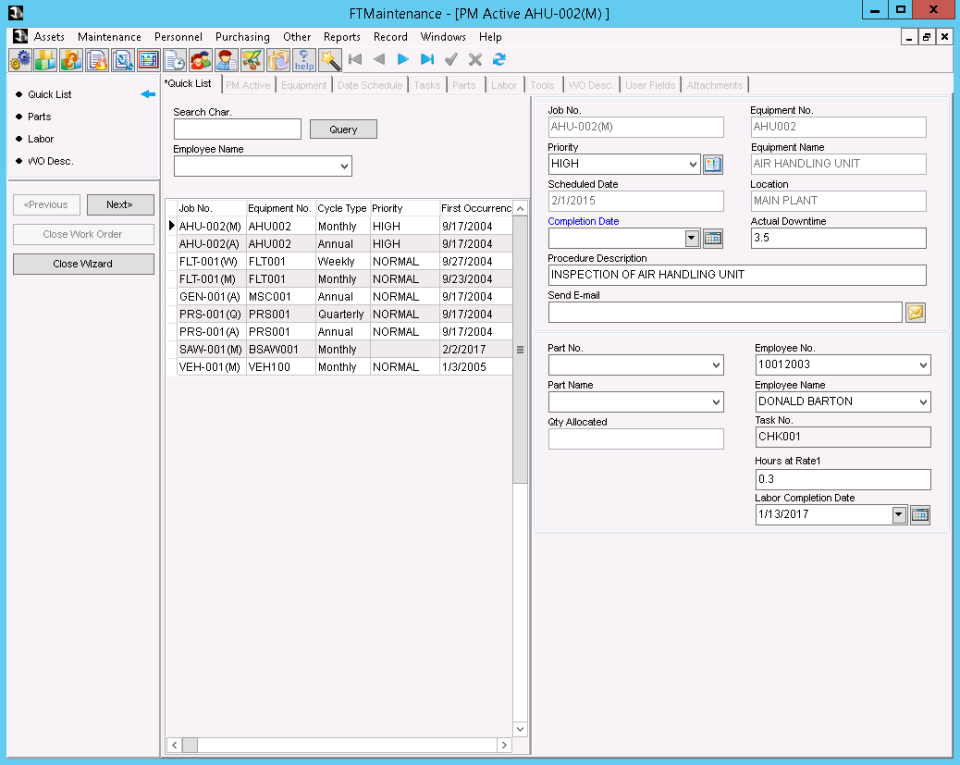This screenshot has width=960, height=765.
Task: Click the document with clock toolbar icon
Action: pos(174,60)
